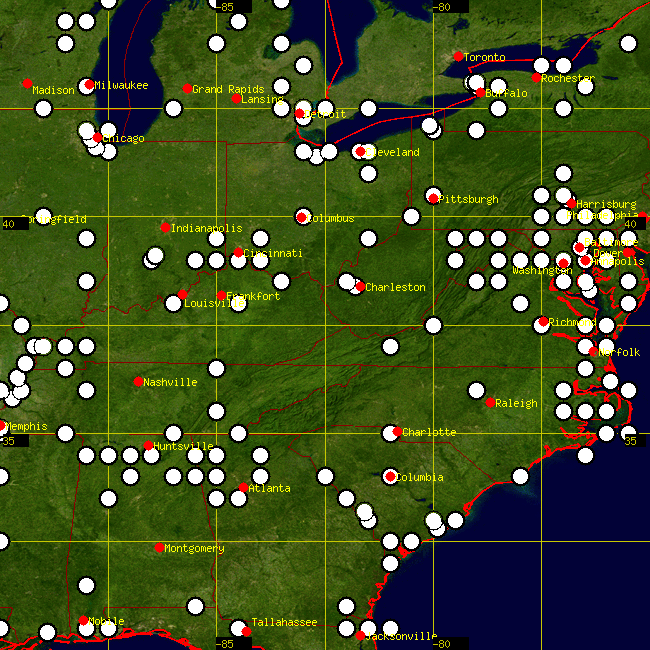The height and width of the screenshot is (650, 650).
Task: Click the Madison label text
Action: pyautogui.click(x=53, y=90)
